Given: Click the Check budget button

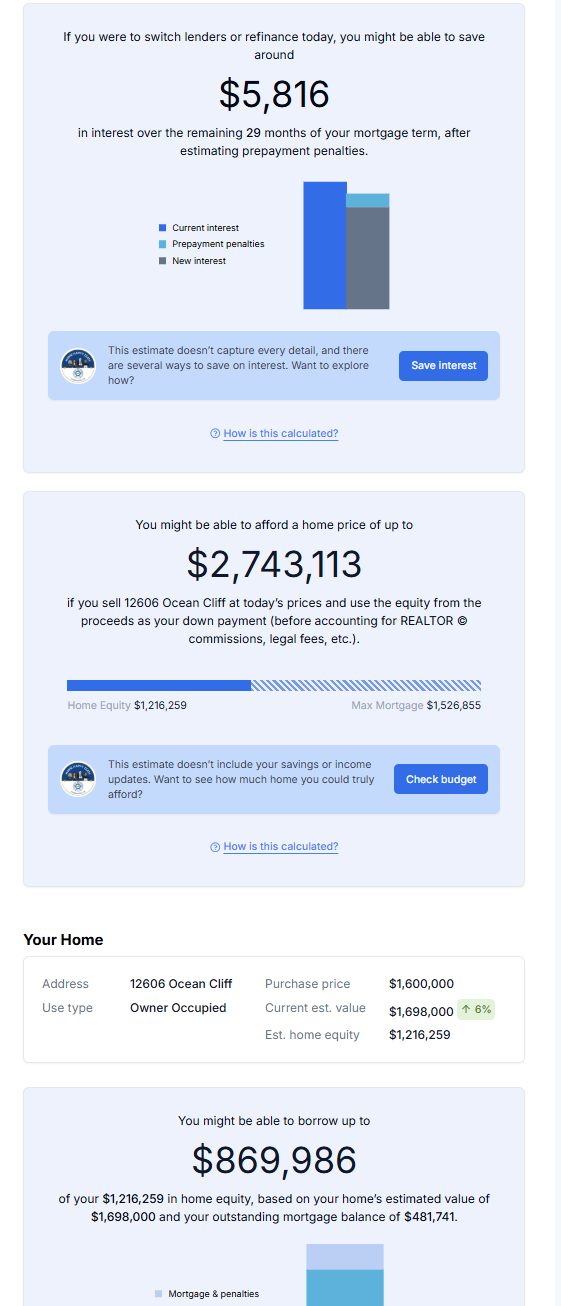Looking at the screenshot, I should pyautogui.click(x=441, y=779).
